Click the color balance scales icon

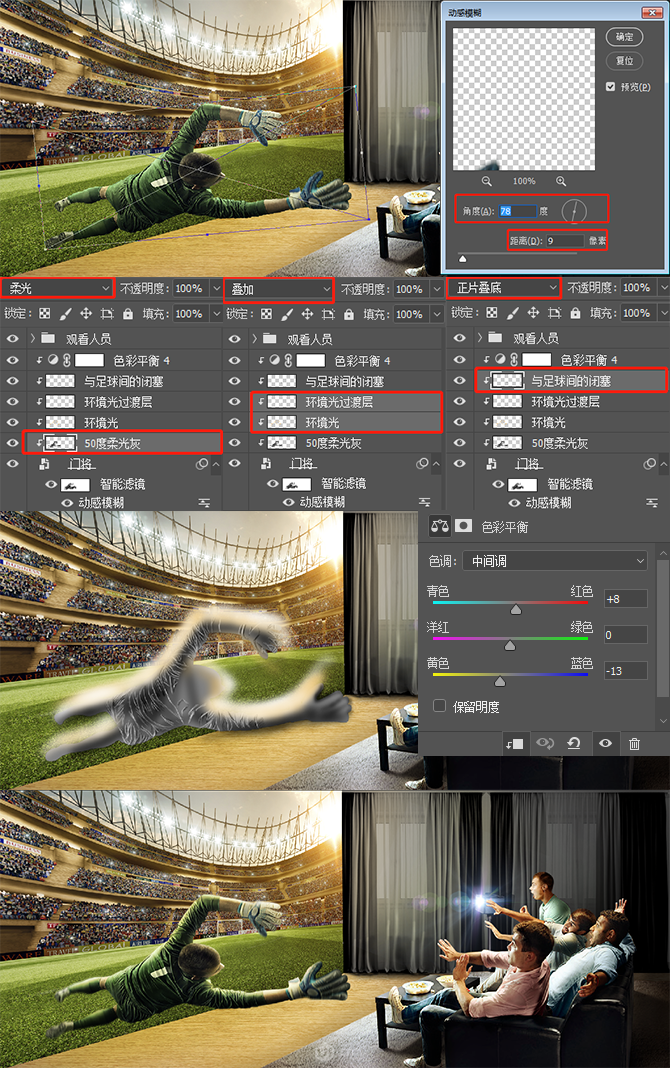pyautogui.click(x=440, y=526)
